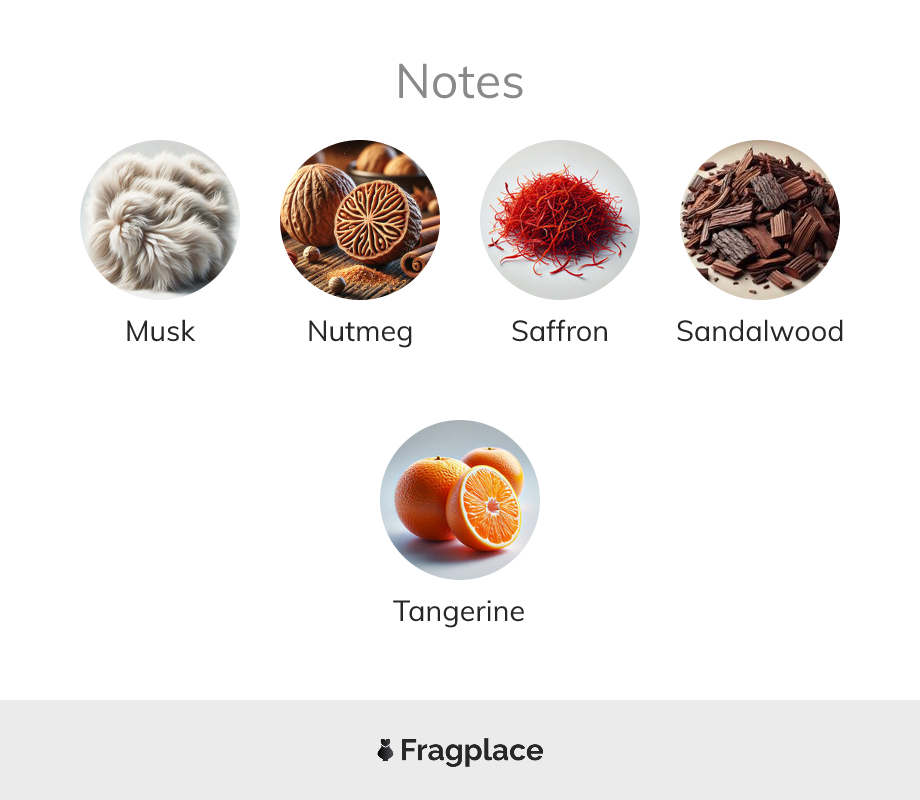Click the Nutmeg label below its image

click(x=360, y=332)
